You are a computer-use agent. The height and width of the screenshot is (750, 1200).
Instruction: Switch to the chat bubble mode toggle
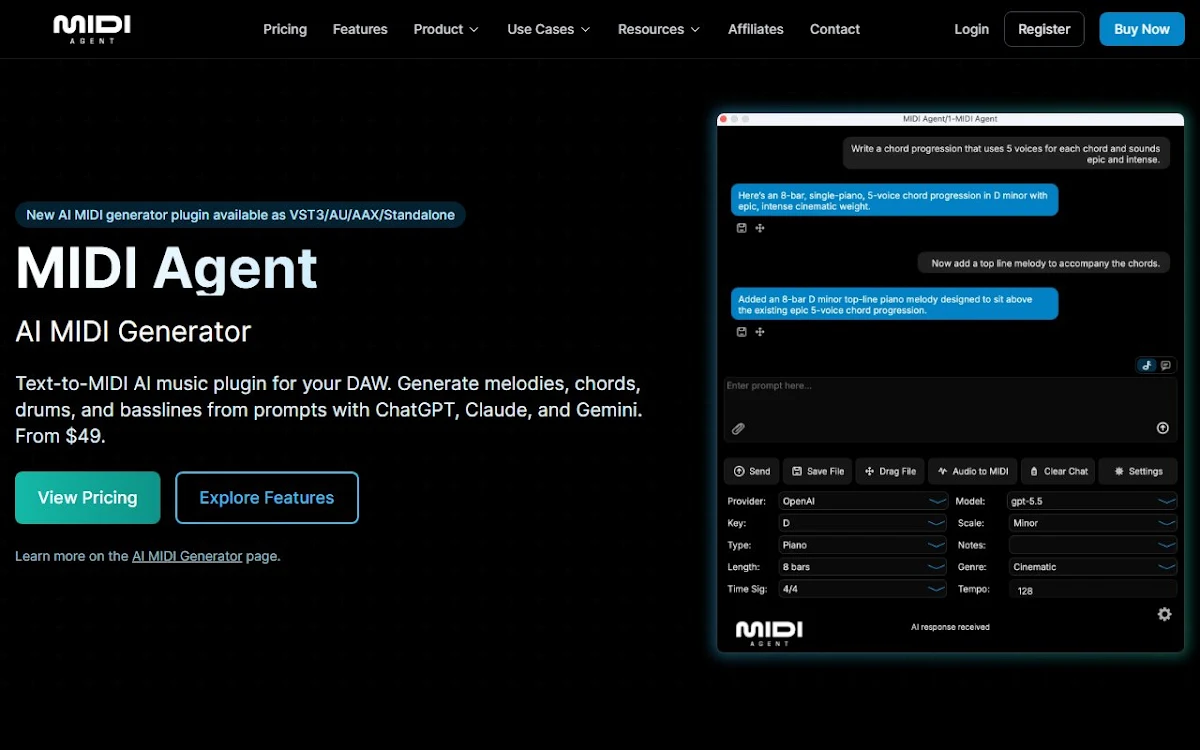[1166, 365]
